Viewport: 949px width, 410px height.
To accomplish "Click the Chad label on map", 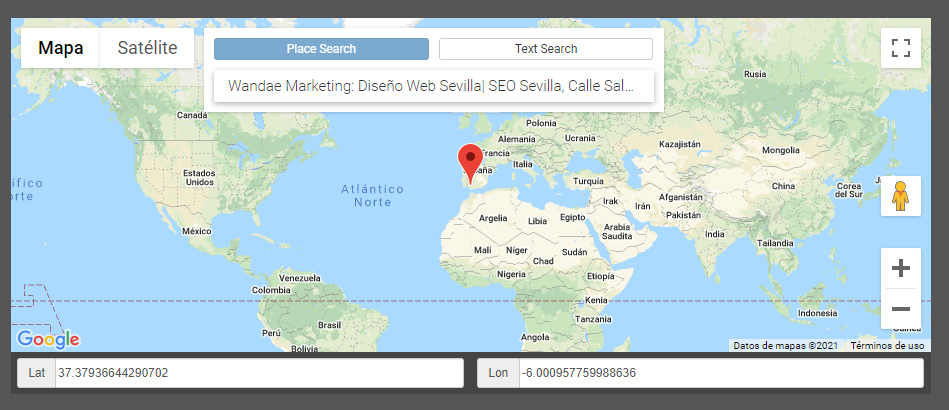I will point(543,261).
